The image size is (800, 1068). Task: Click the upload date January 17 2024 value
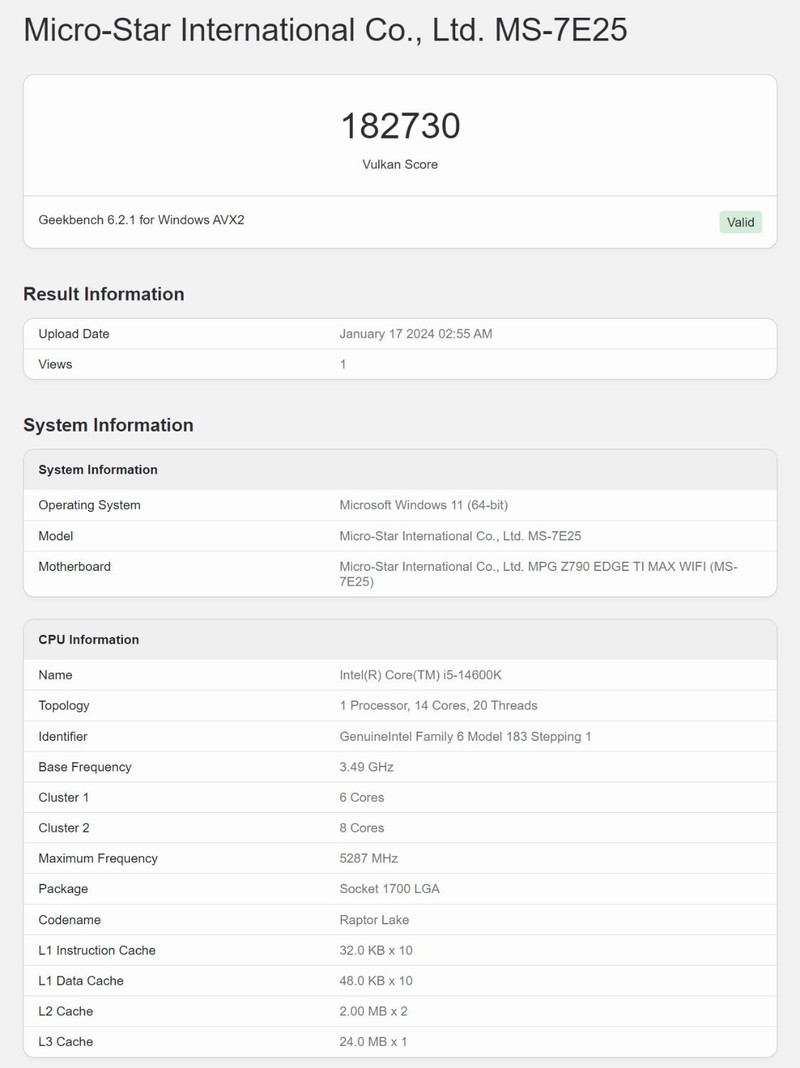[416, 334]
